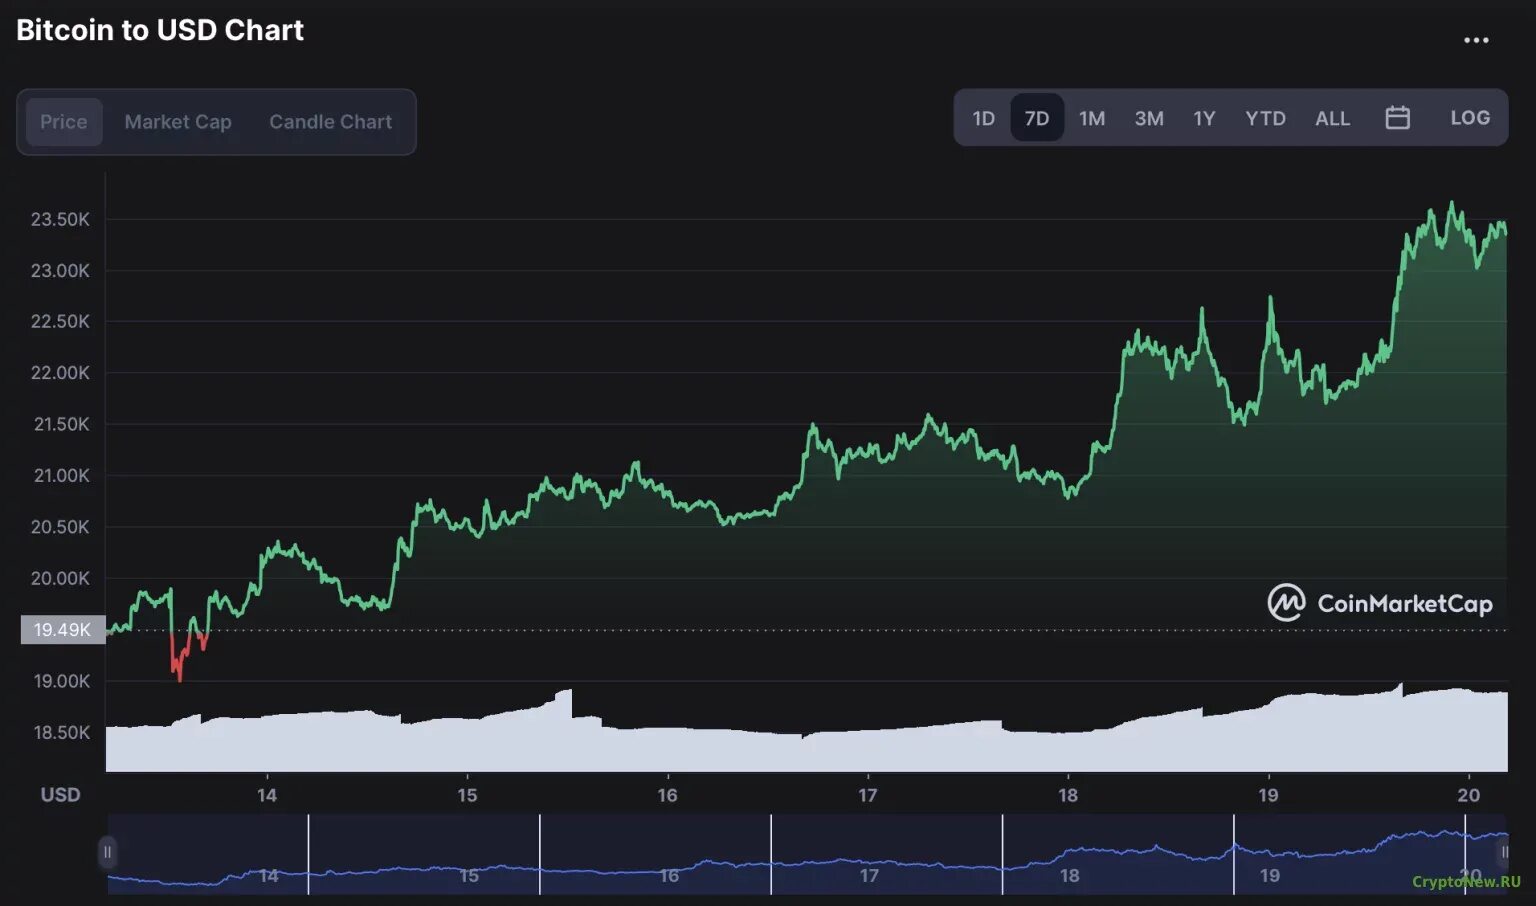
Task: Grab the right range slider handle
Action: [x=1503, y=853]
